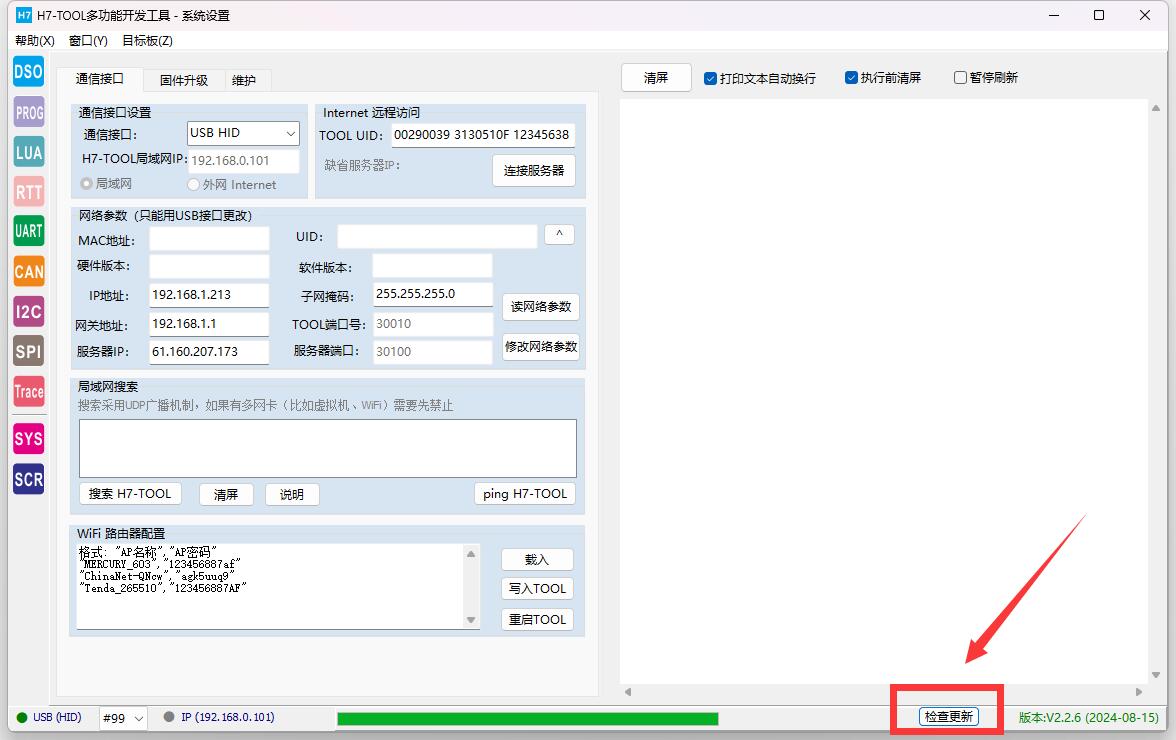Image resolution: width=1176 pixels, height=740 pixels.
Task: Click the 硬件版本 input field
Action: coord(209,266)
